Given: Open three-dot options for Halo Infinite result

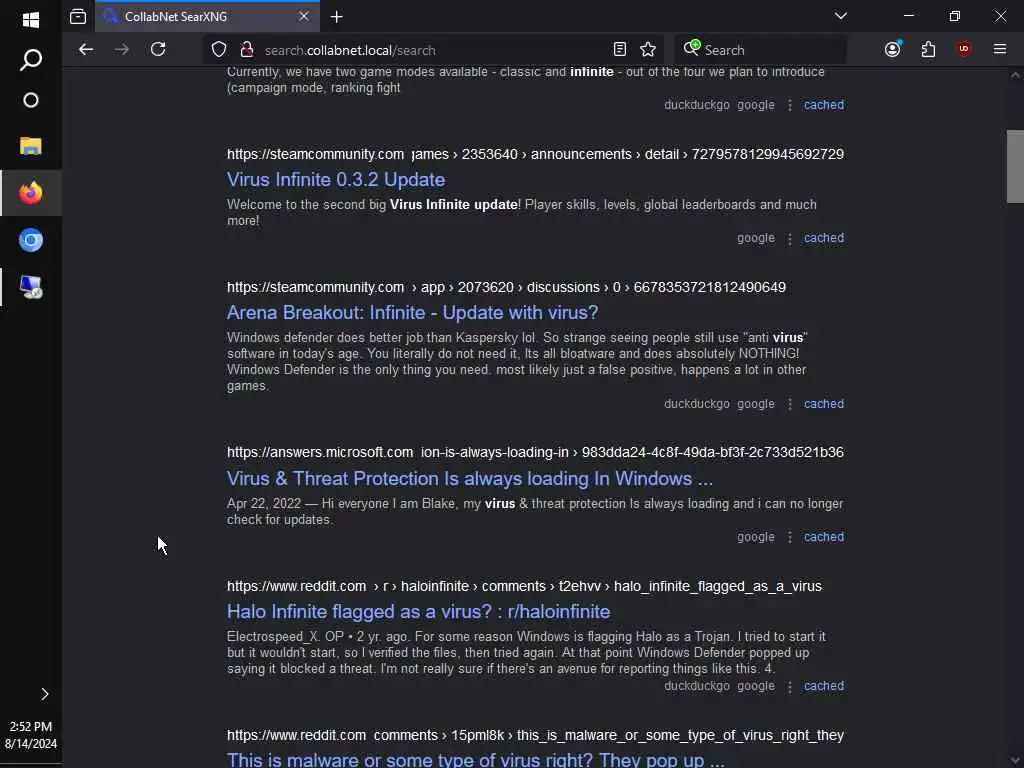Looking at the screenshot, I should click(x=790, y=686).
